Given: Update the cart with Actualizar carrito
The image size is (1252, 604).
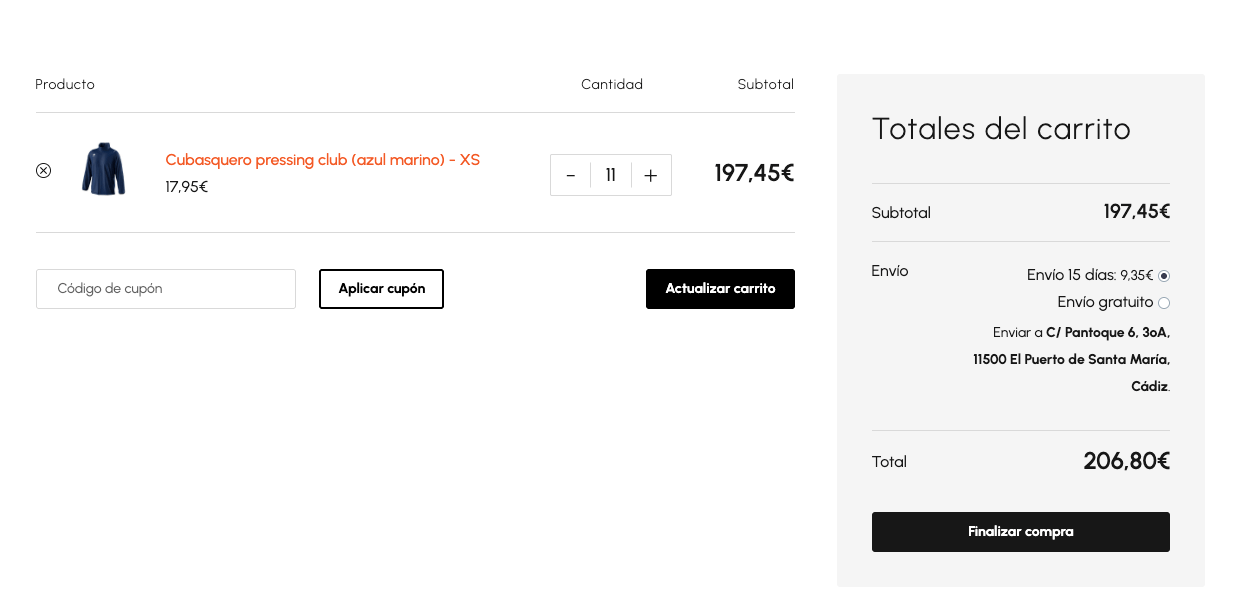Looking at the screenshot, I should [x=720, y=289].
